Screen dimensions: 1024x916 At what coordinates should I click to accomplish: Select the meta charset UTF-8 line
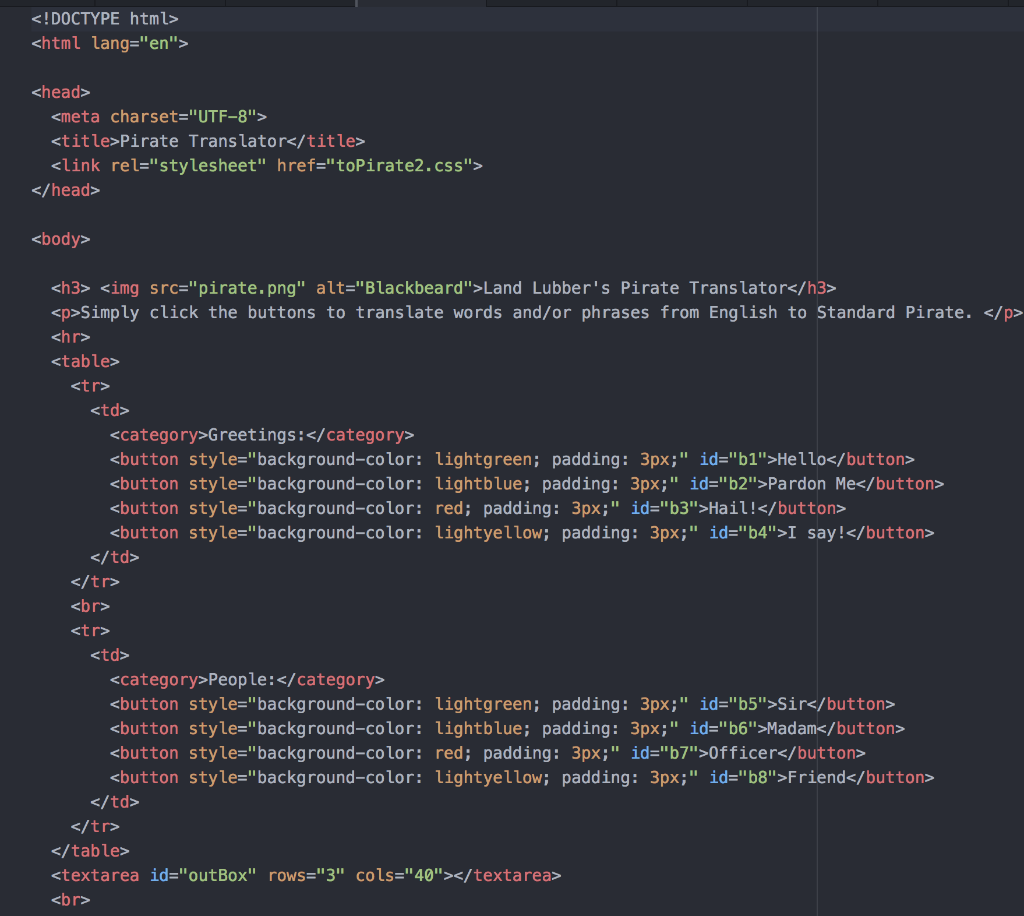pyautogui.click(x=160, y=116)
